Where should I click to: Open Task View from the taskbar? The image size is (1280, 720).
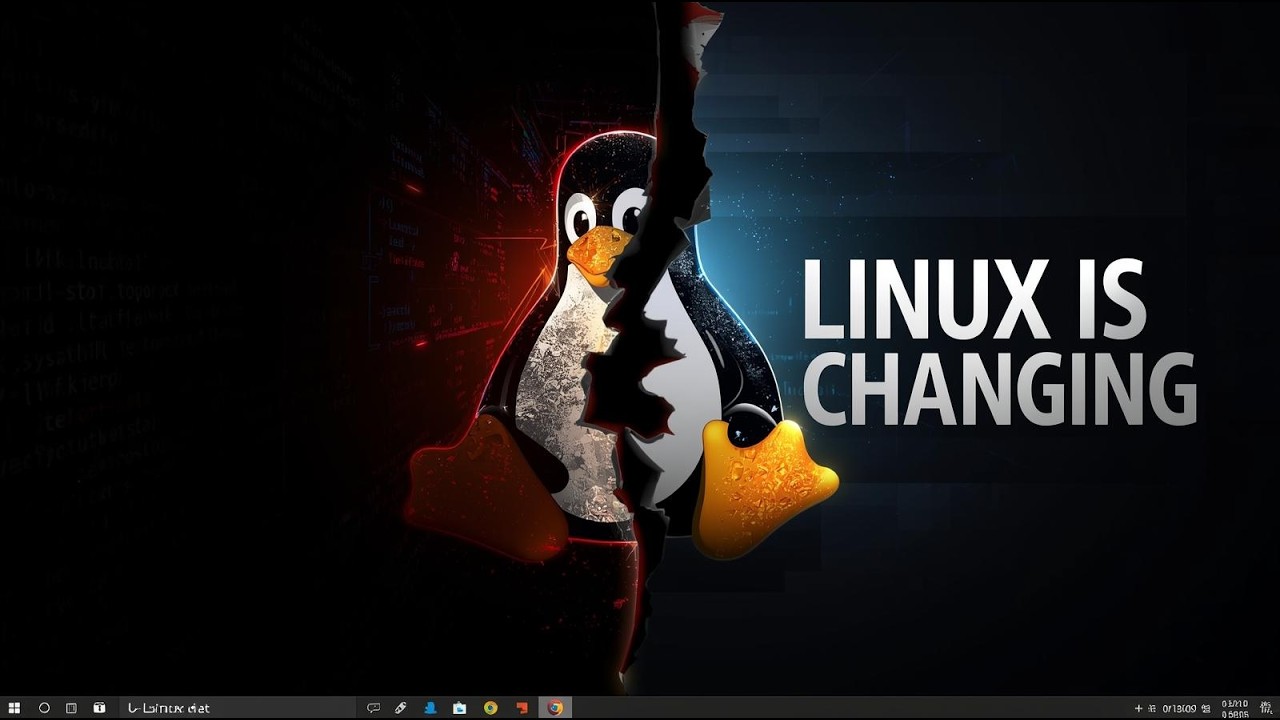[71, 708]
